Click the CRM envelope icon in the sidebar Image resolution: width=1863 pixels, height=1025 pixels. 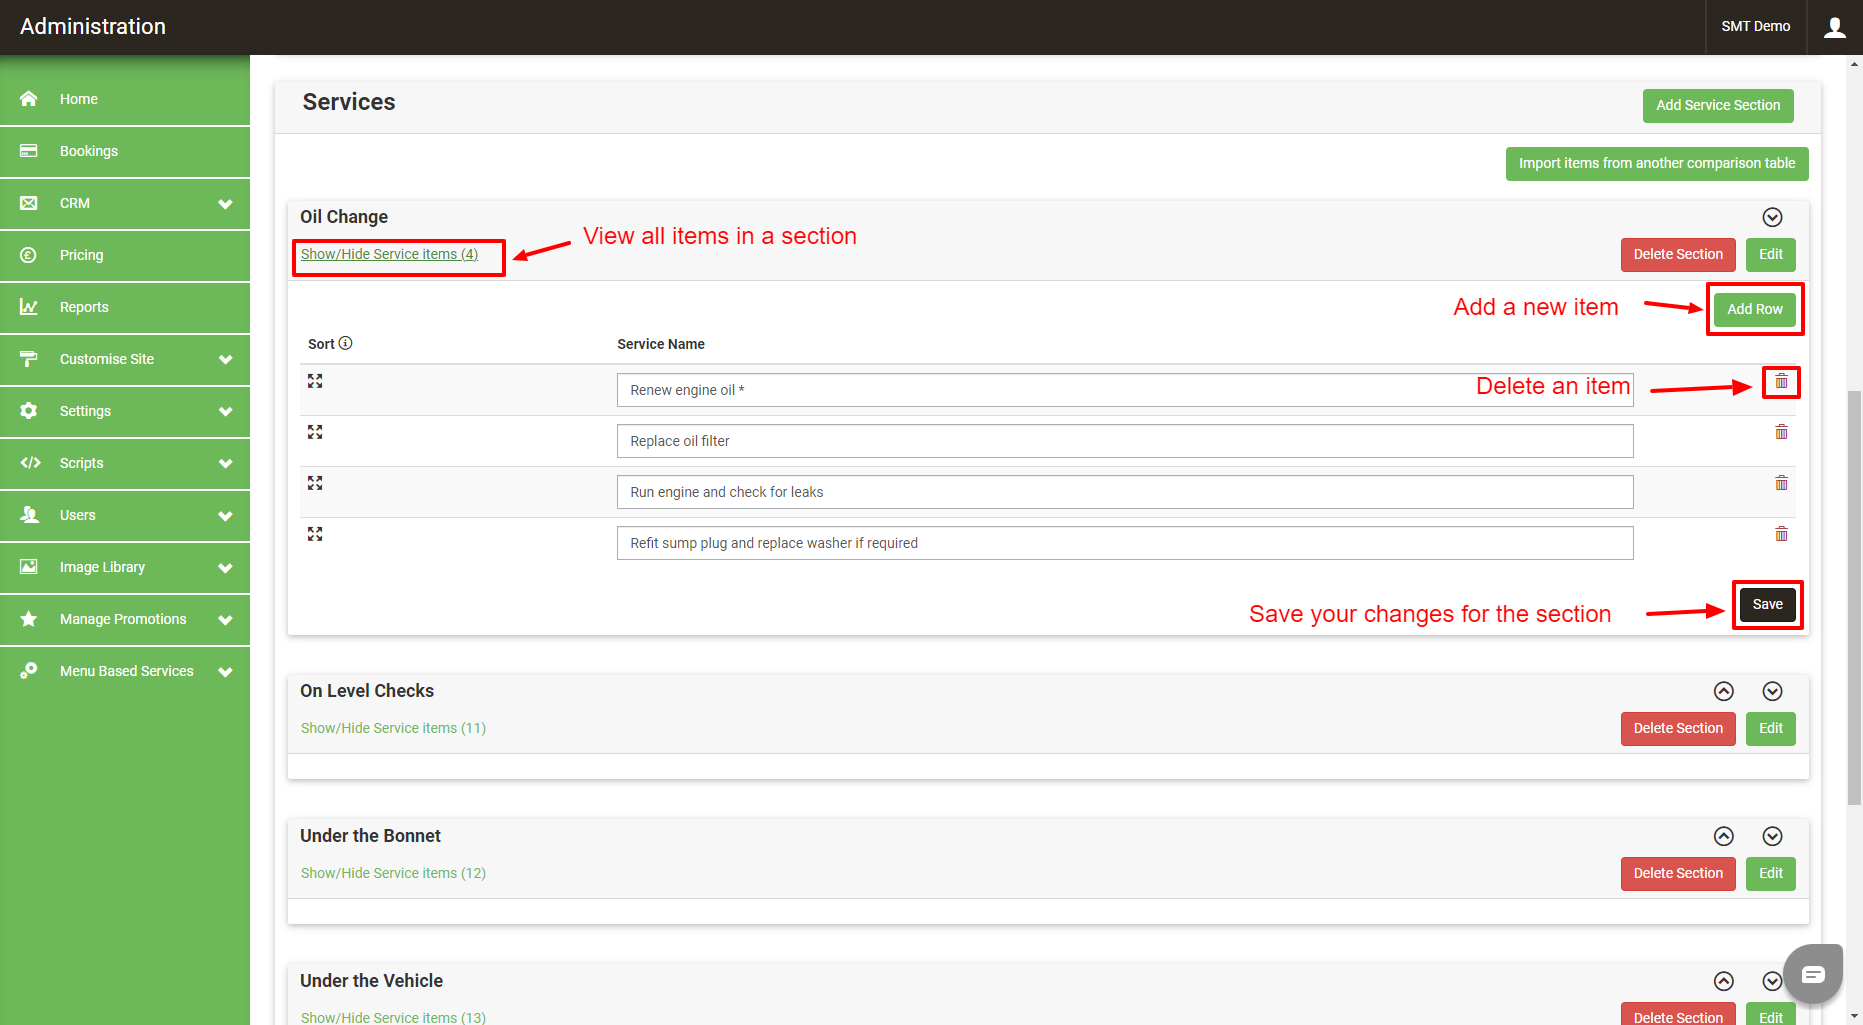point(29,203)
